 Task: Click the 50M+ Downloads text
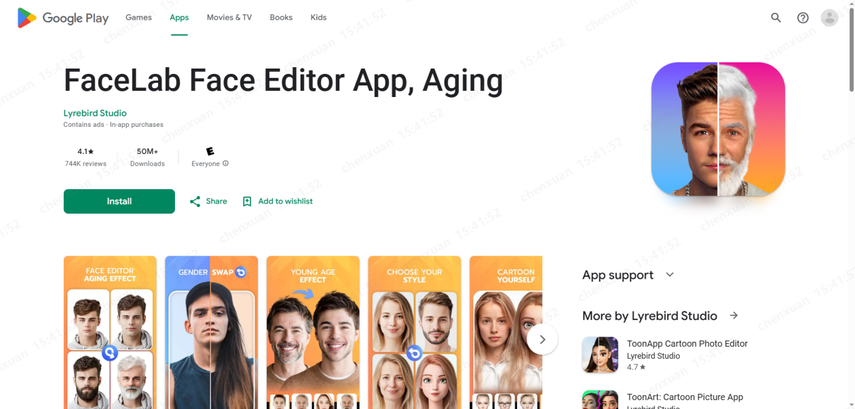(x=147, y=157)
